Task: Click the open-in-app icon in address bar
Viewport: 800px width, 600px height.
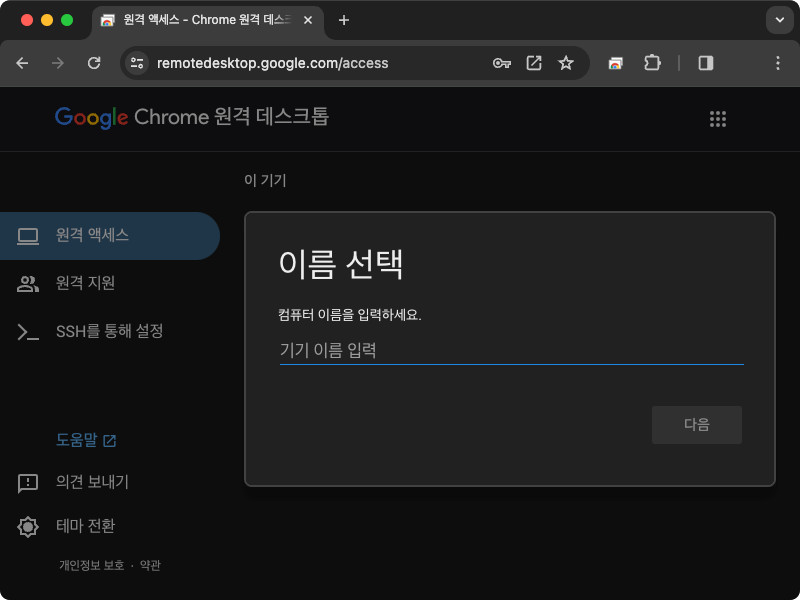Action: 534,63
